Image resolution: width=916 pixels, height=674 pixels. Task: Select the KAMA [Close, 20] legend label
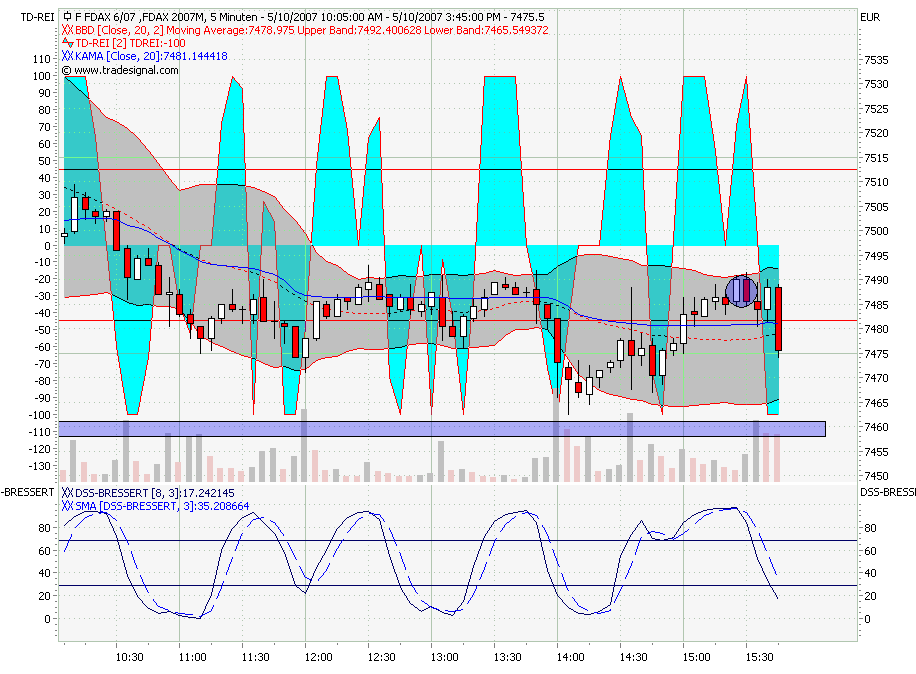click(x=150, y=57)
